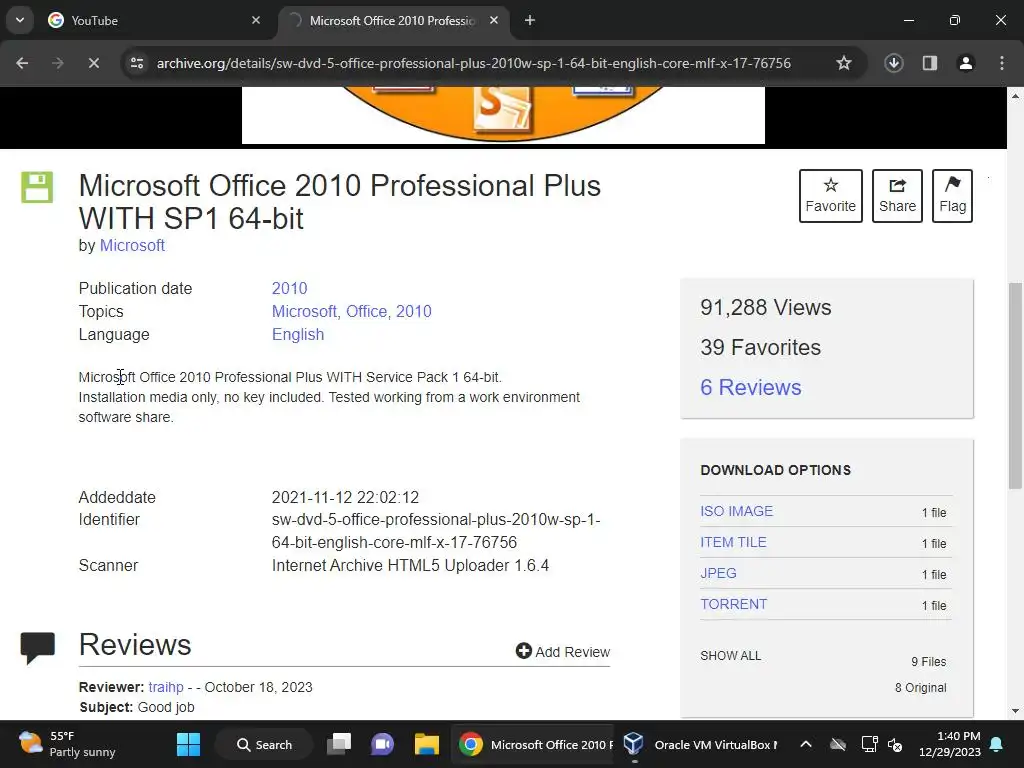Image resolution: width=1024 pixels, height=768 pixels.
Task: Open the muted volume tray icon
Action: (895, 744)
